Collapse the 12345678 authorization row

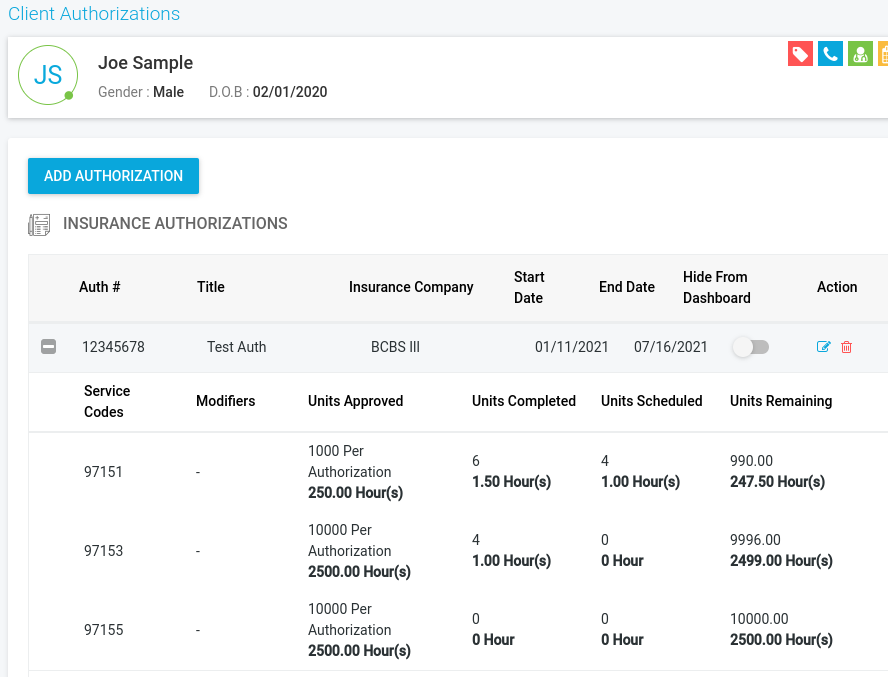(x=49, y=347)
